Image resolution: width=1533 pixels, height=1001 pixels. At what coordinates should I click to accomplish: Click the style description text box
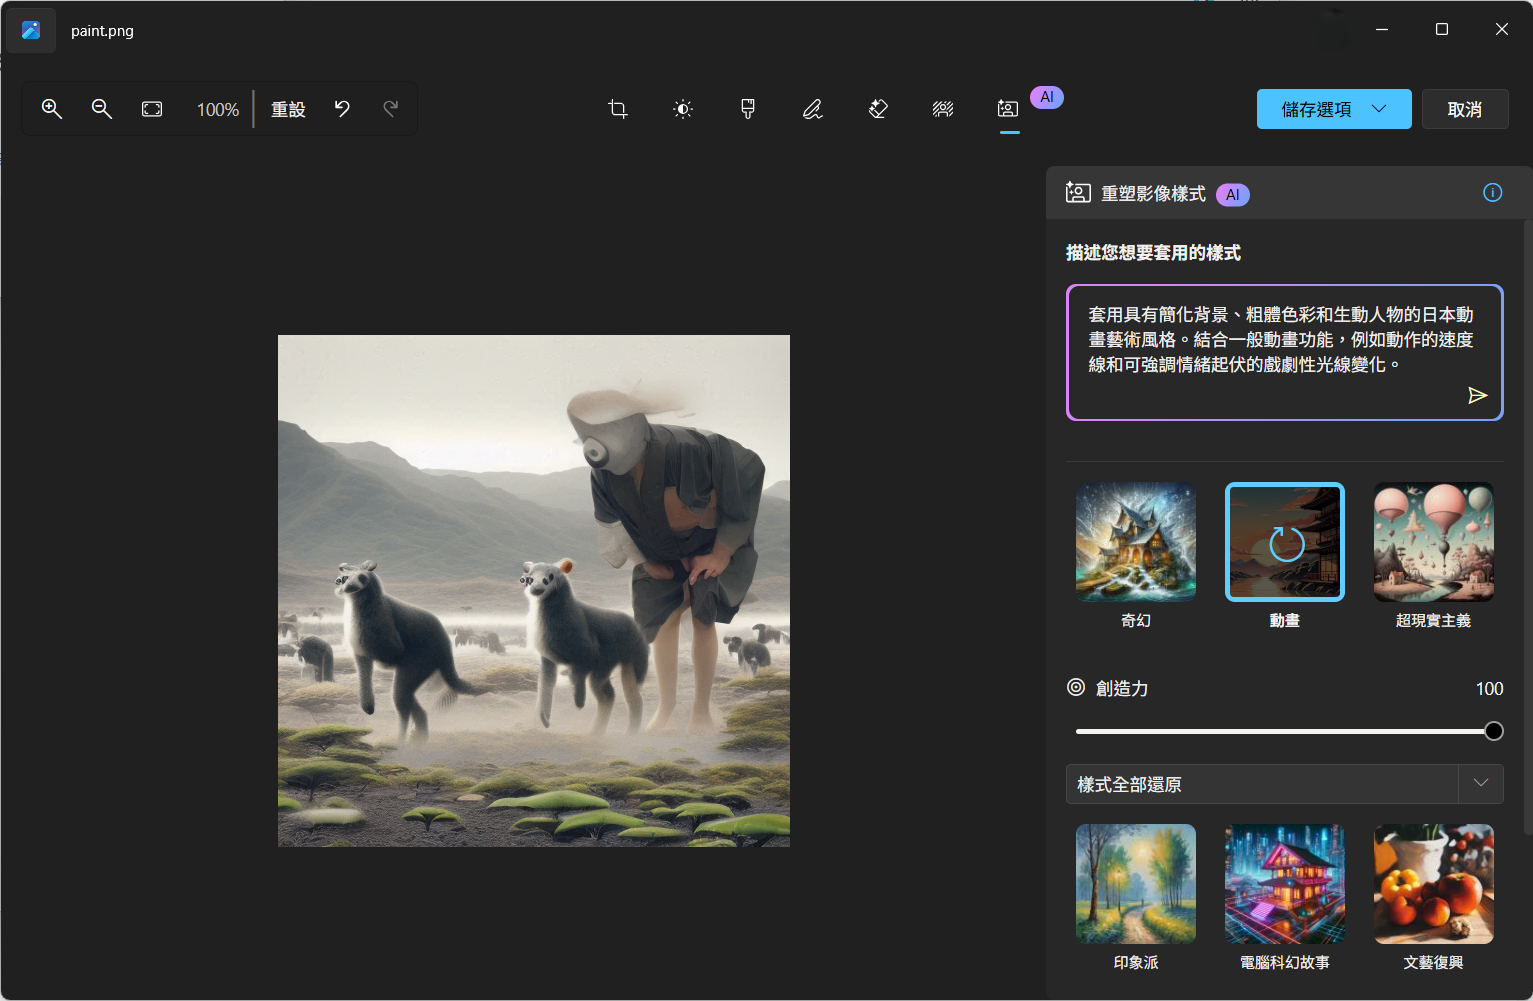pos(1285,352)
